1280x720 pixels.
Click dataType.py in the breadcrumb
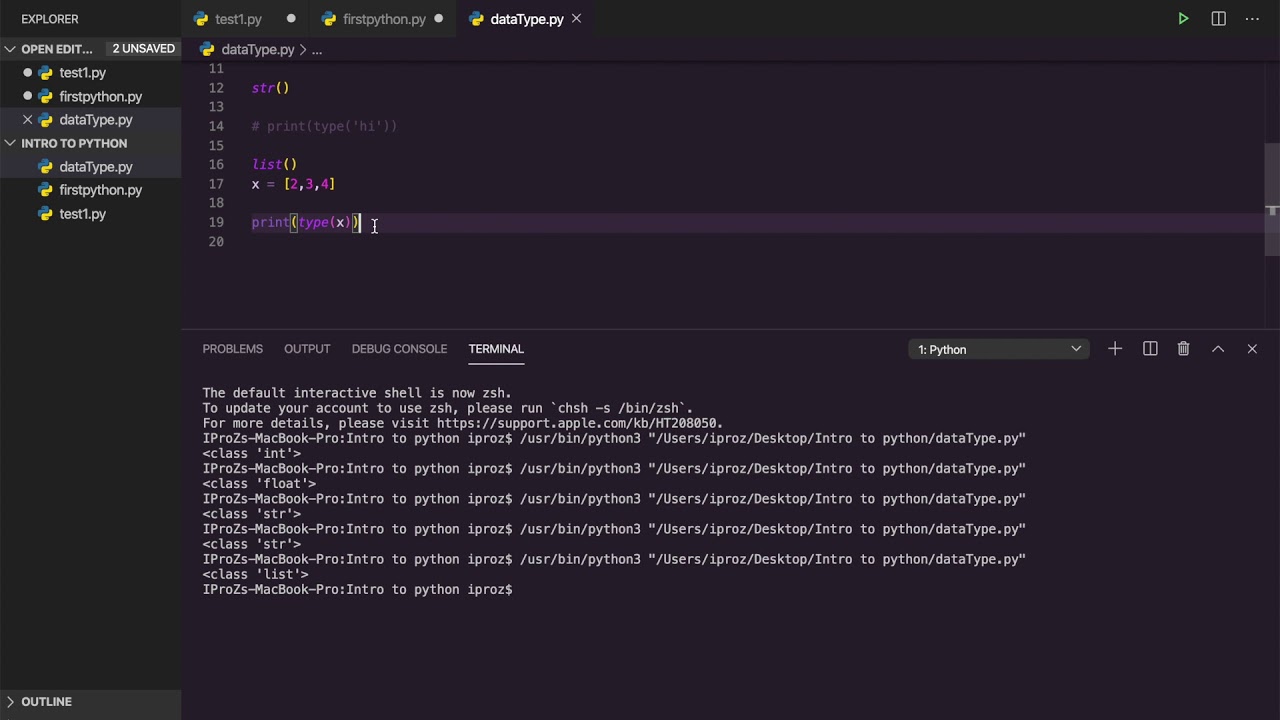[258, 49]
